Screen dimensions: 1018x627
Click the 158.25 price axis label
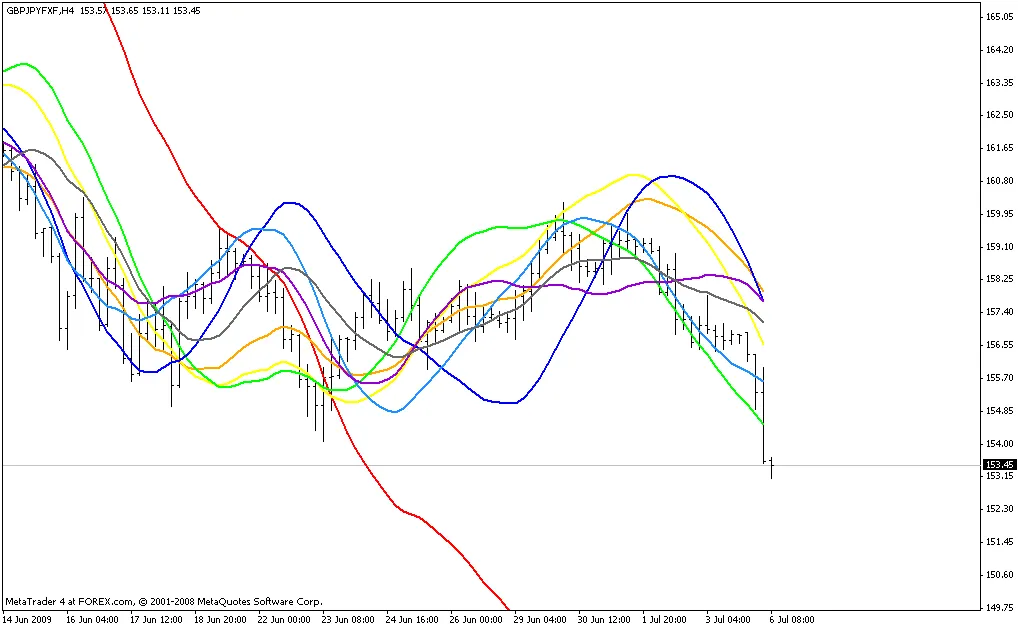[x=999, y=279]
